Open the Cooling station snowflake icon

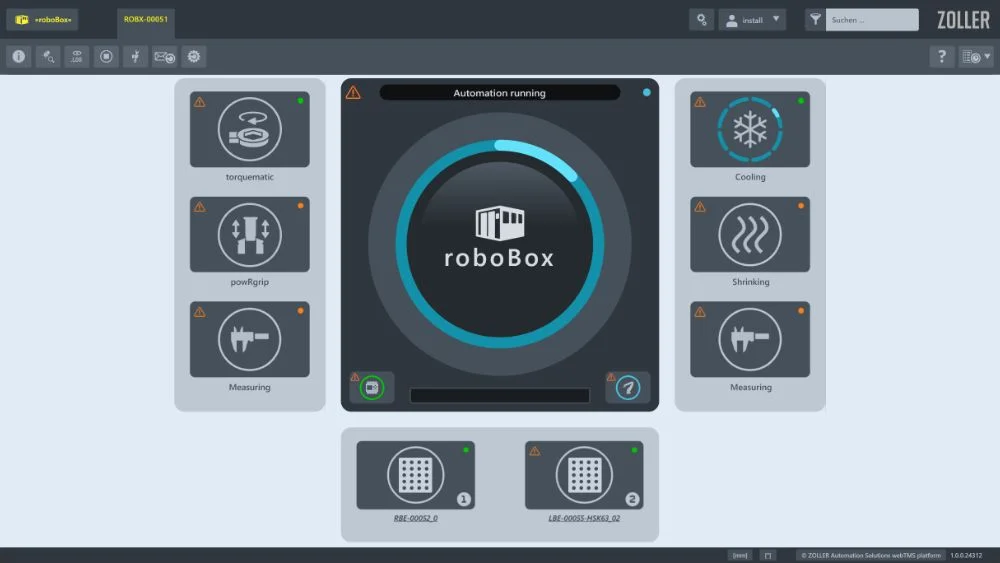click(x=750, y=129)
